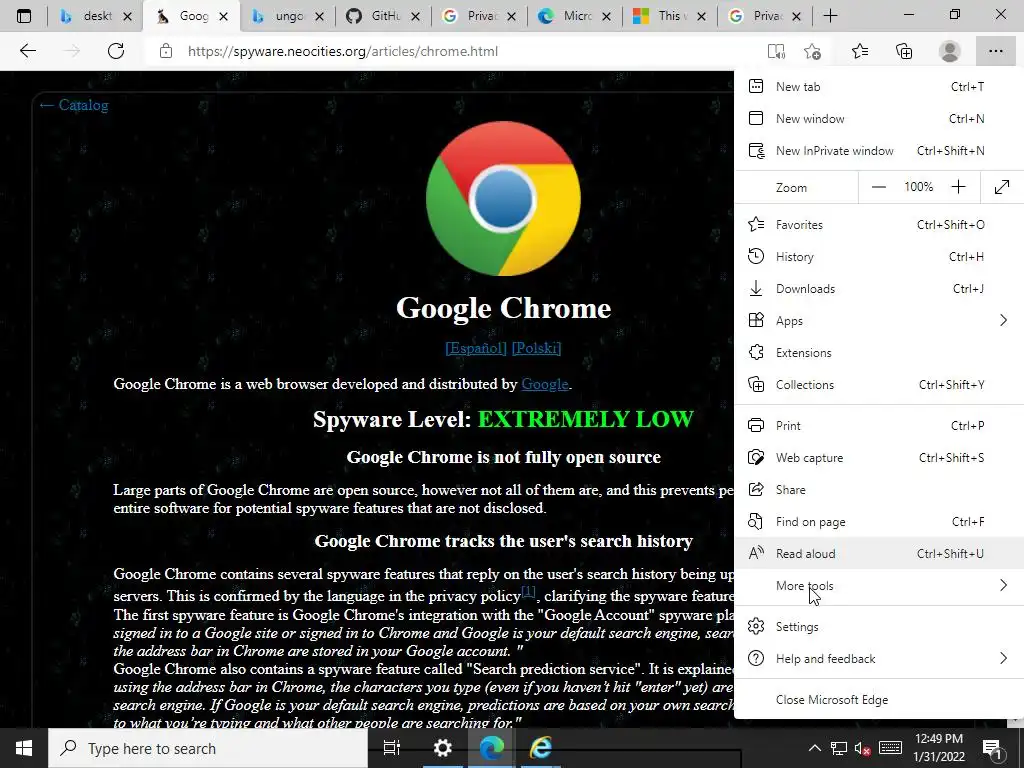Enter full screen from Zoom row
The width and height of the screenshot is (1024, 768).
click(1002, 187)
